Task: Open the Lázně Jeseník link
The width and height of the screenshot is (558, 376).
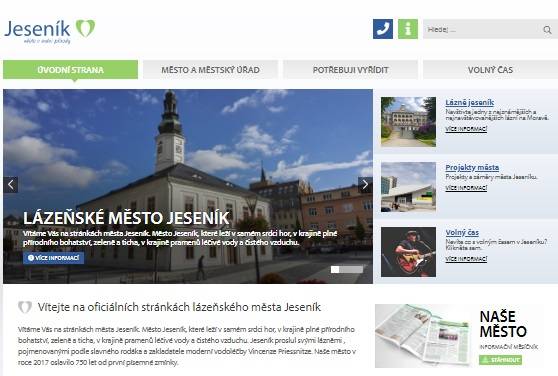Action: point(469,102)
